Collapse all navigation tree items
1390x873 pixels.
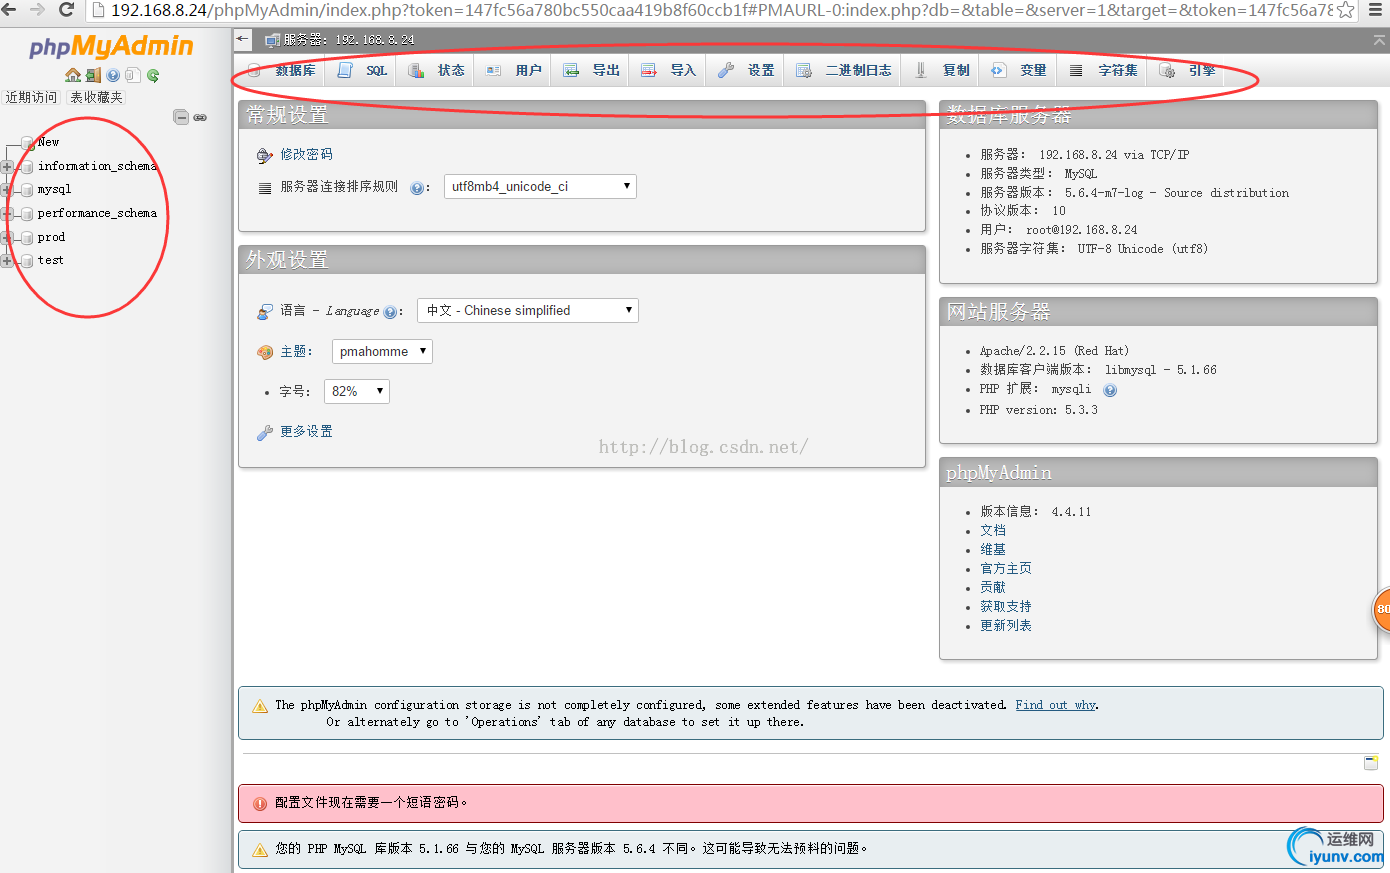(x=181, y=117)
